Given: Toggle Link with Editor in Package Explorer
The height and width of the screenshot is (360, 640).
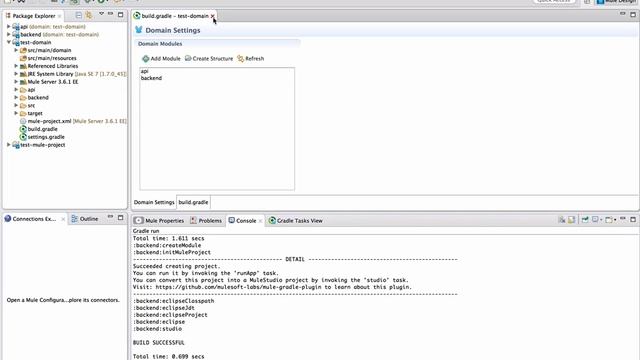Looking at the screenshot, I should pos(89,15).
